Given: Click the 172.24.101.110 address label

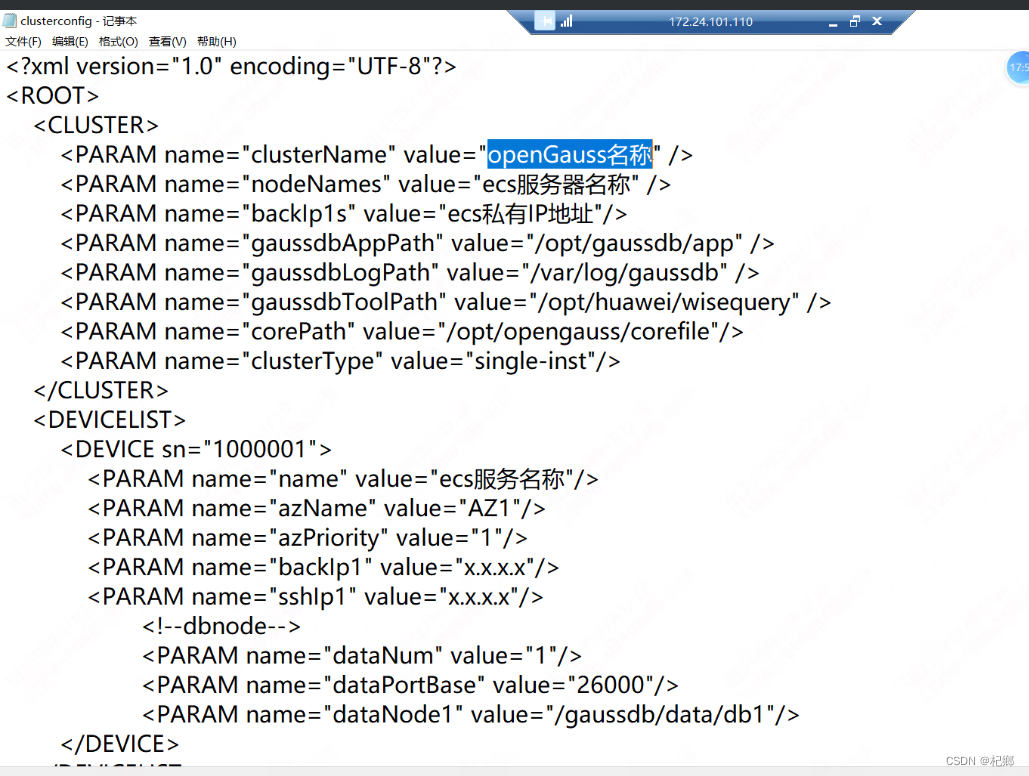Looking at the screenshot, I should click(711, 22).
